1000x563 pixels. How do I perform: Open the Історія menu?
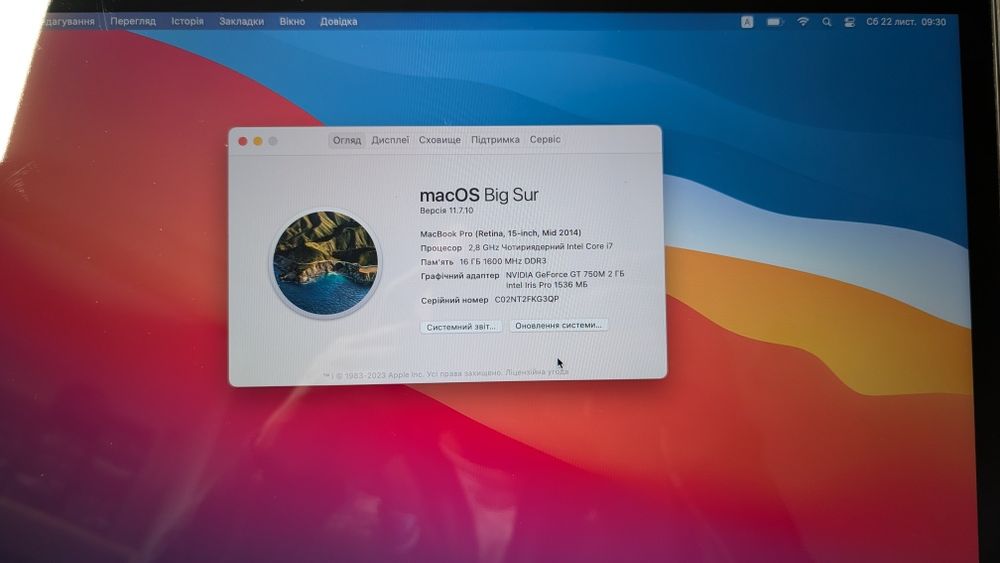point(187,21)
